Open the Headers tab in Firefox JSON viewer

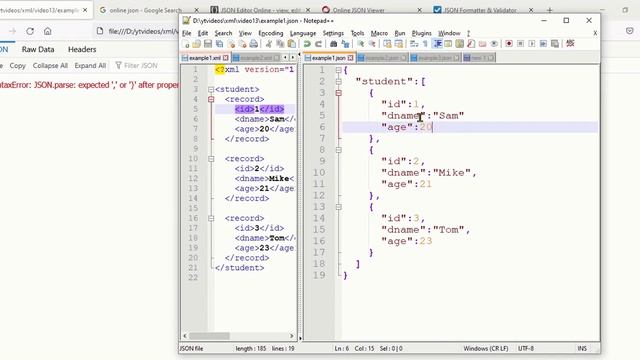point(82,49)
